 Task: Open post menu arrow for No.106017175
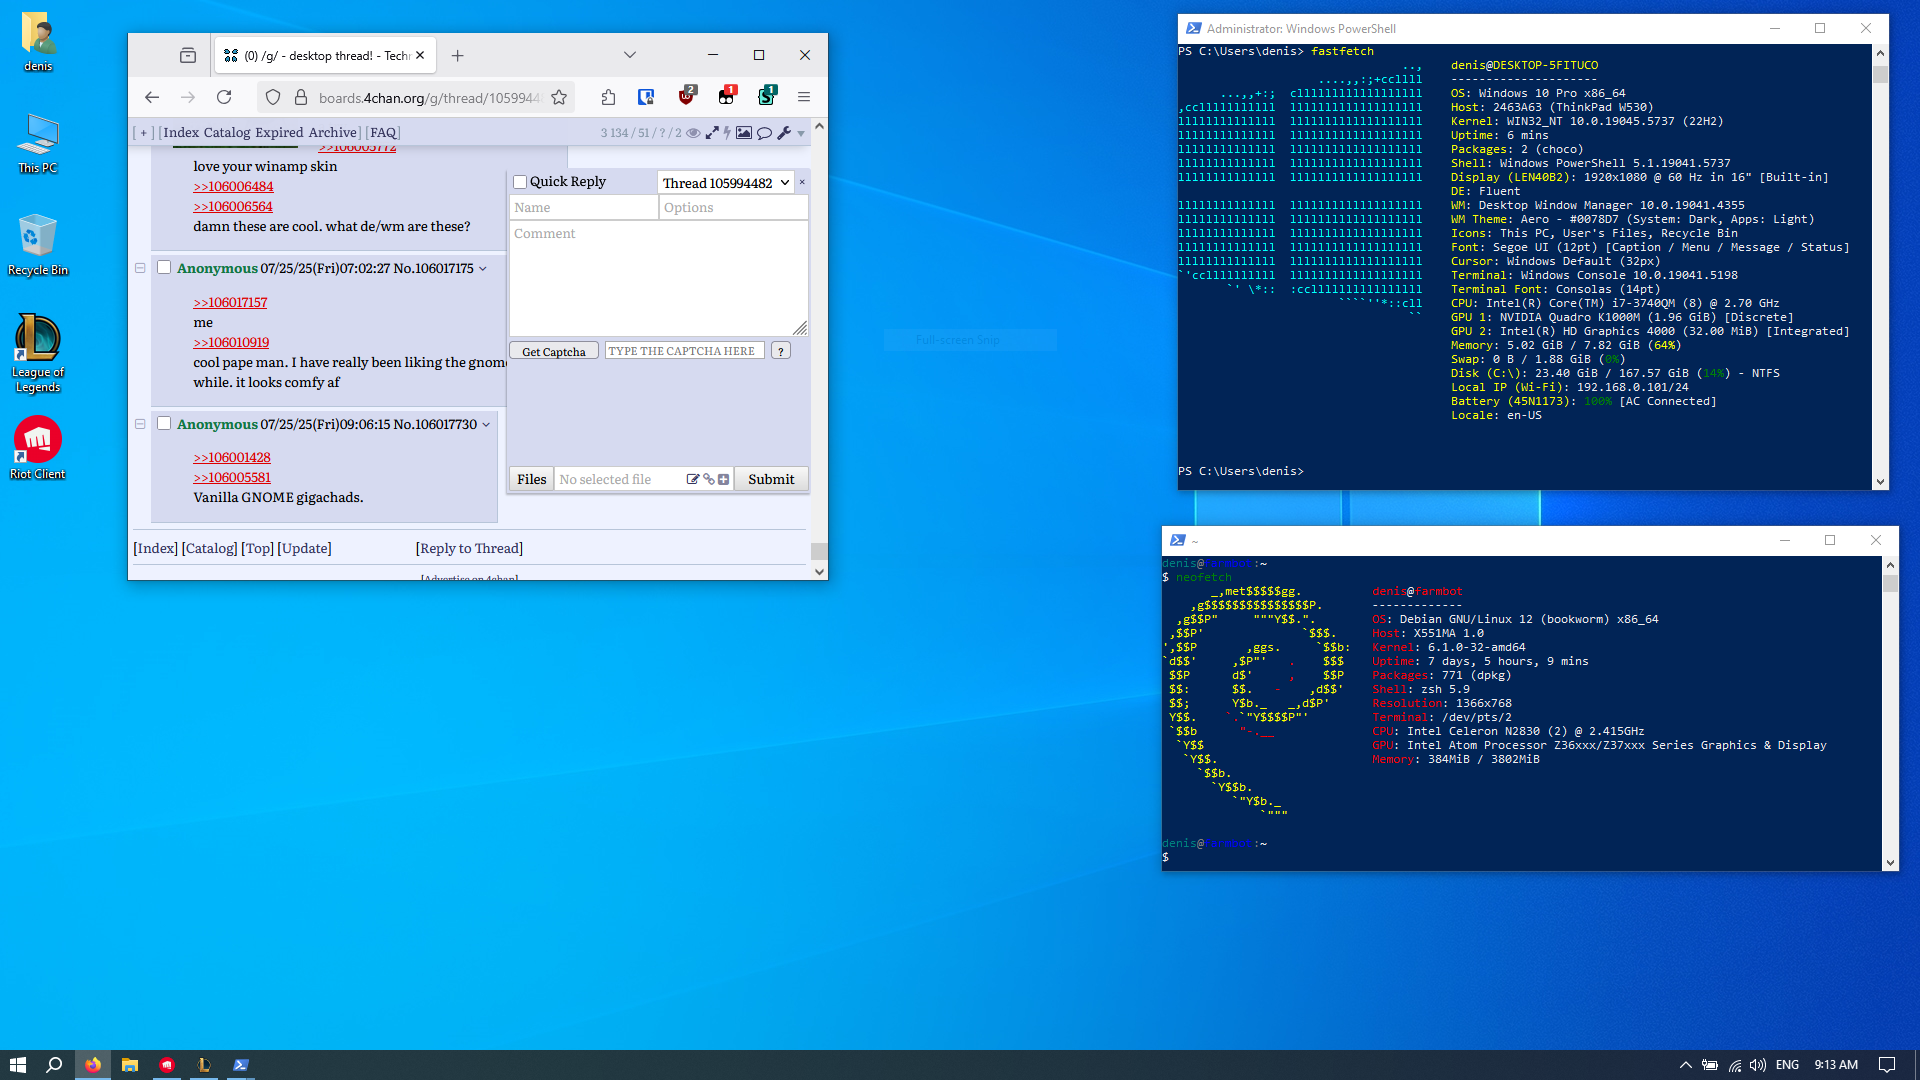click(x=483, y=268)
